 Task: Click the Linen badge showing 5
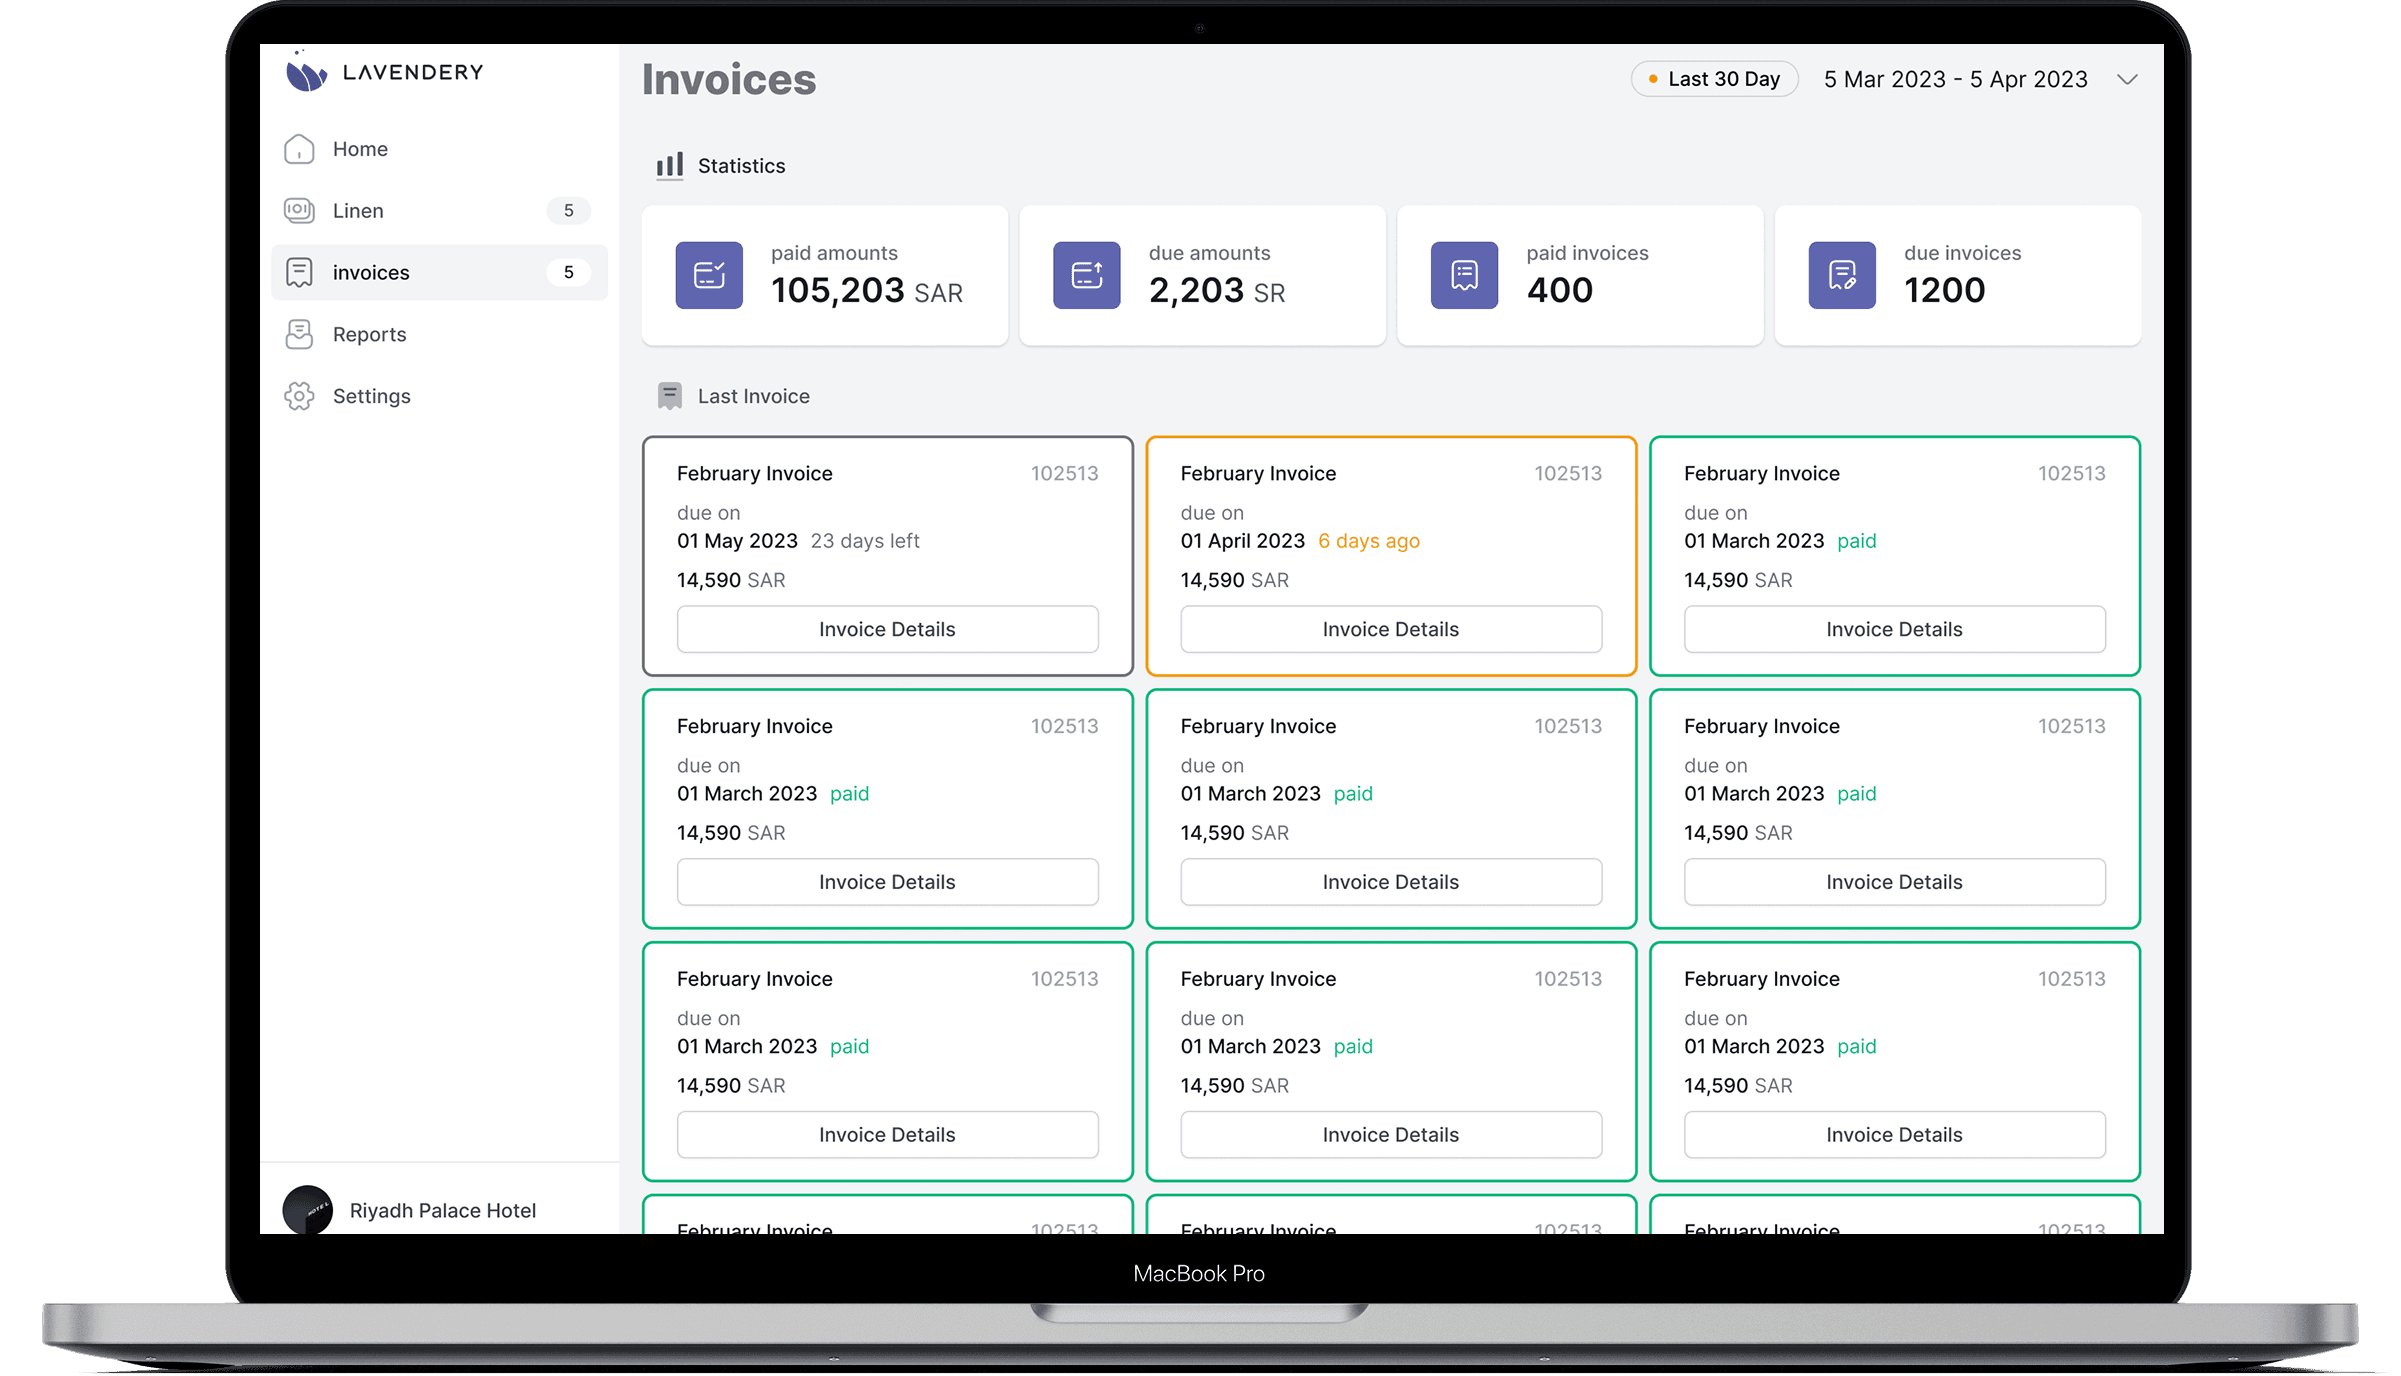coord(568,210)
